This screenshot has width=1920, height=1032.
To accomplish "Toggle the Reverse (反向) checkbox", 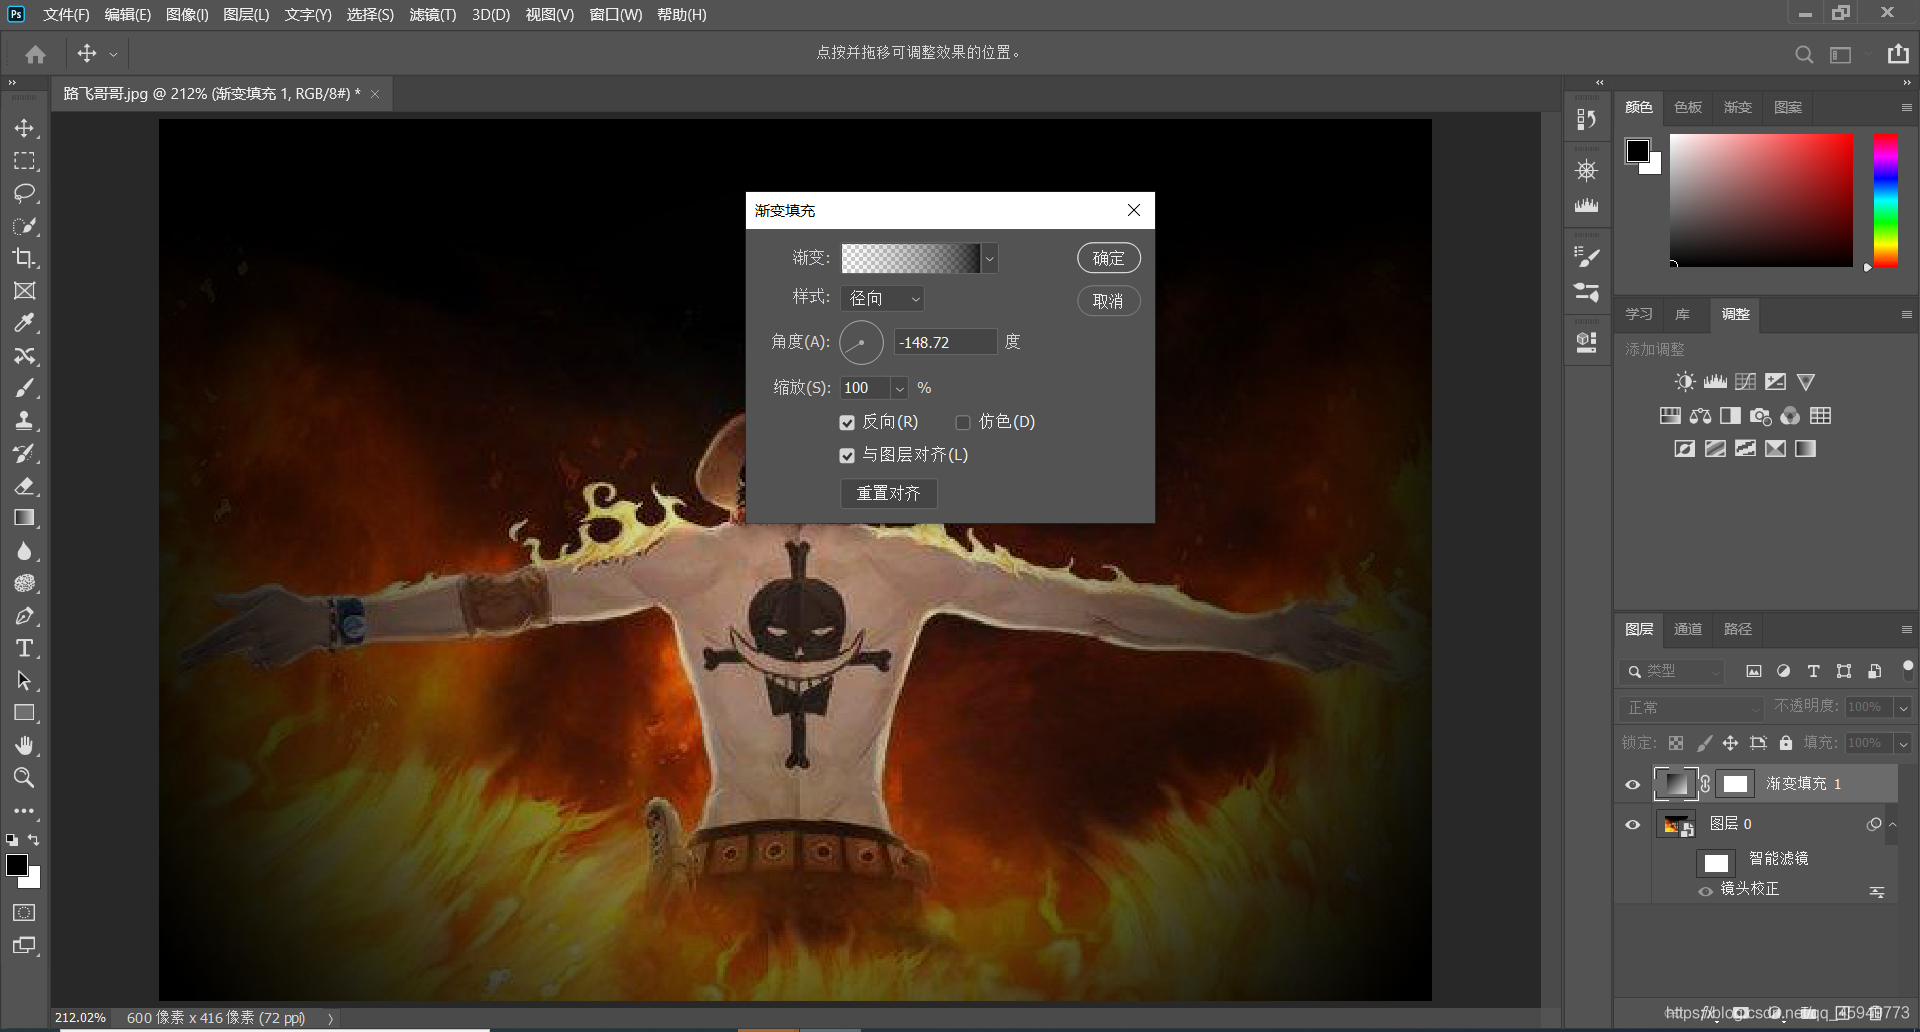I will click(847, 423).
